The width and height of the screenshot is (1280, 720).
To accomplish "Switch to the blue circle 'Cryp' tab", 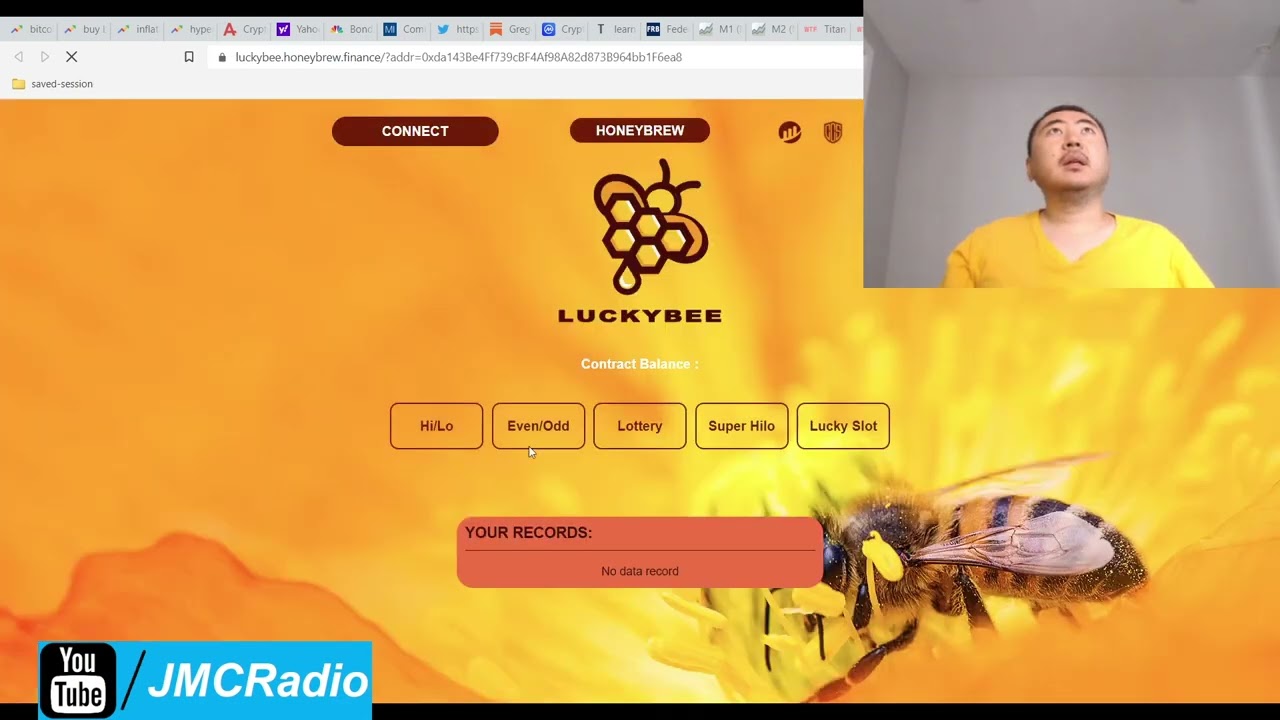I will [x=563, y=29].
